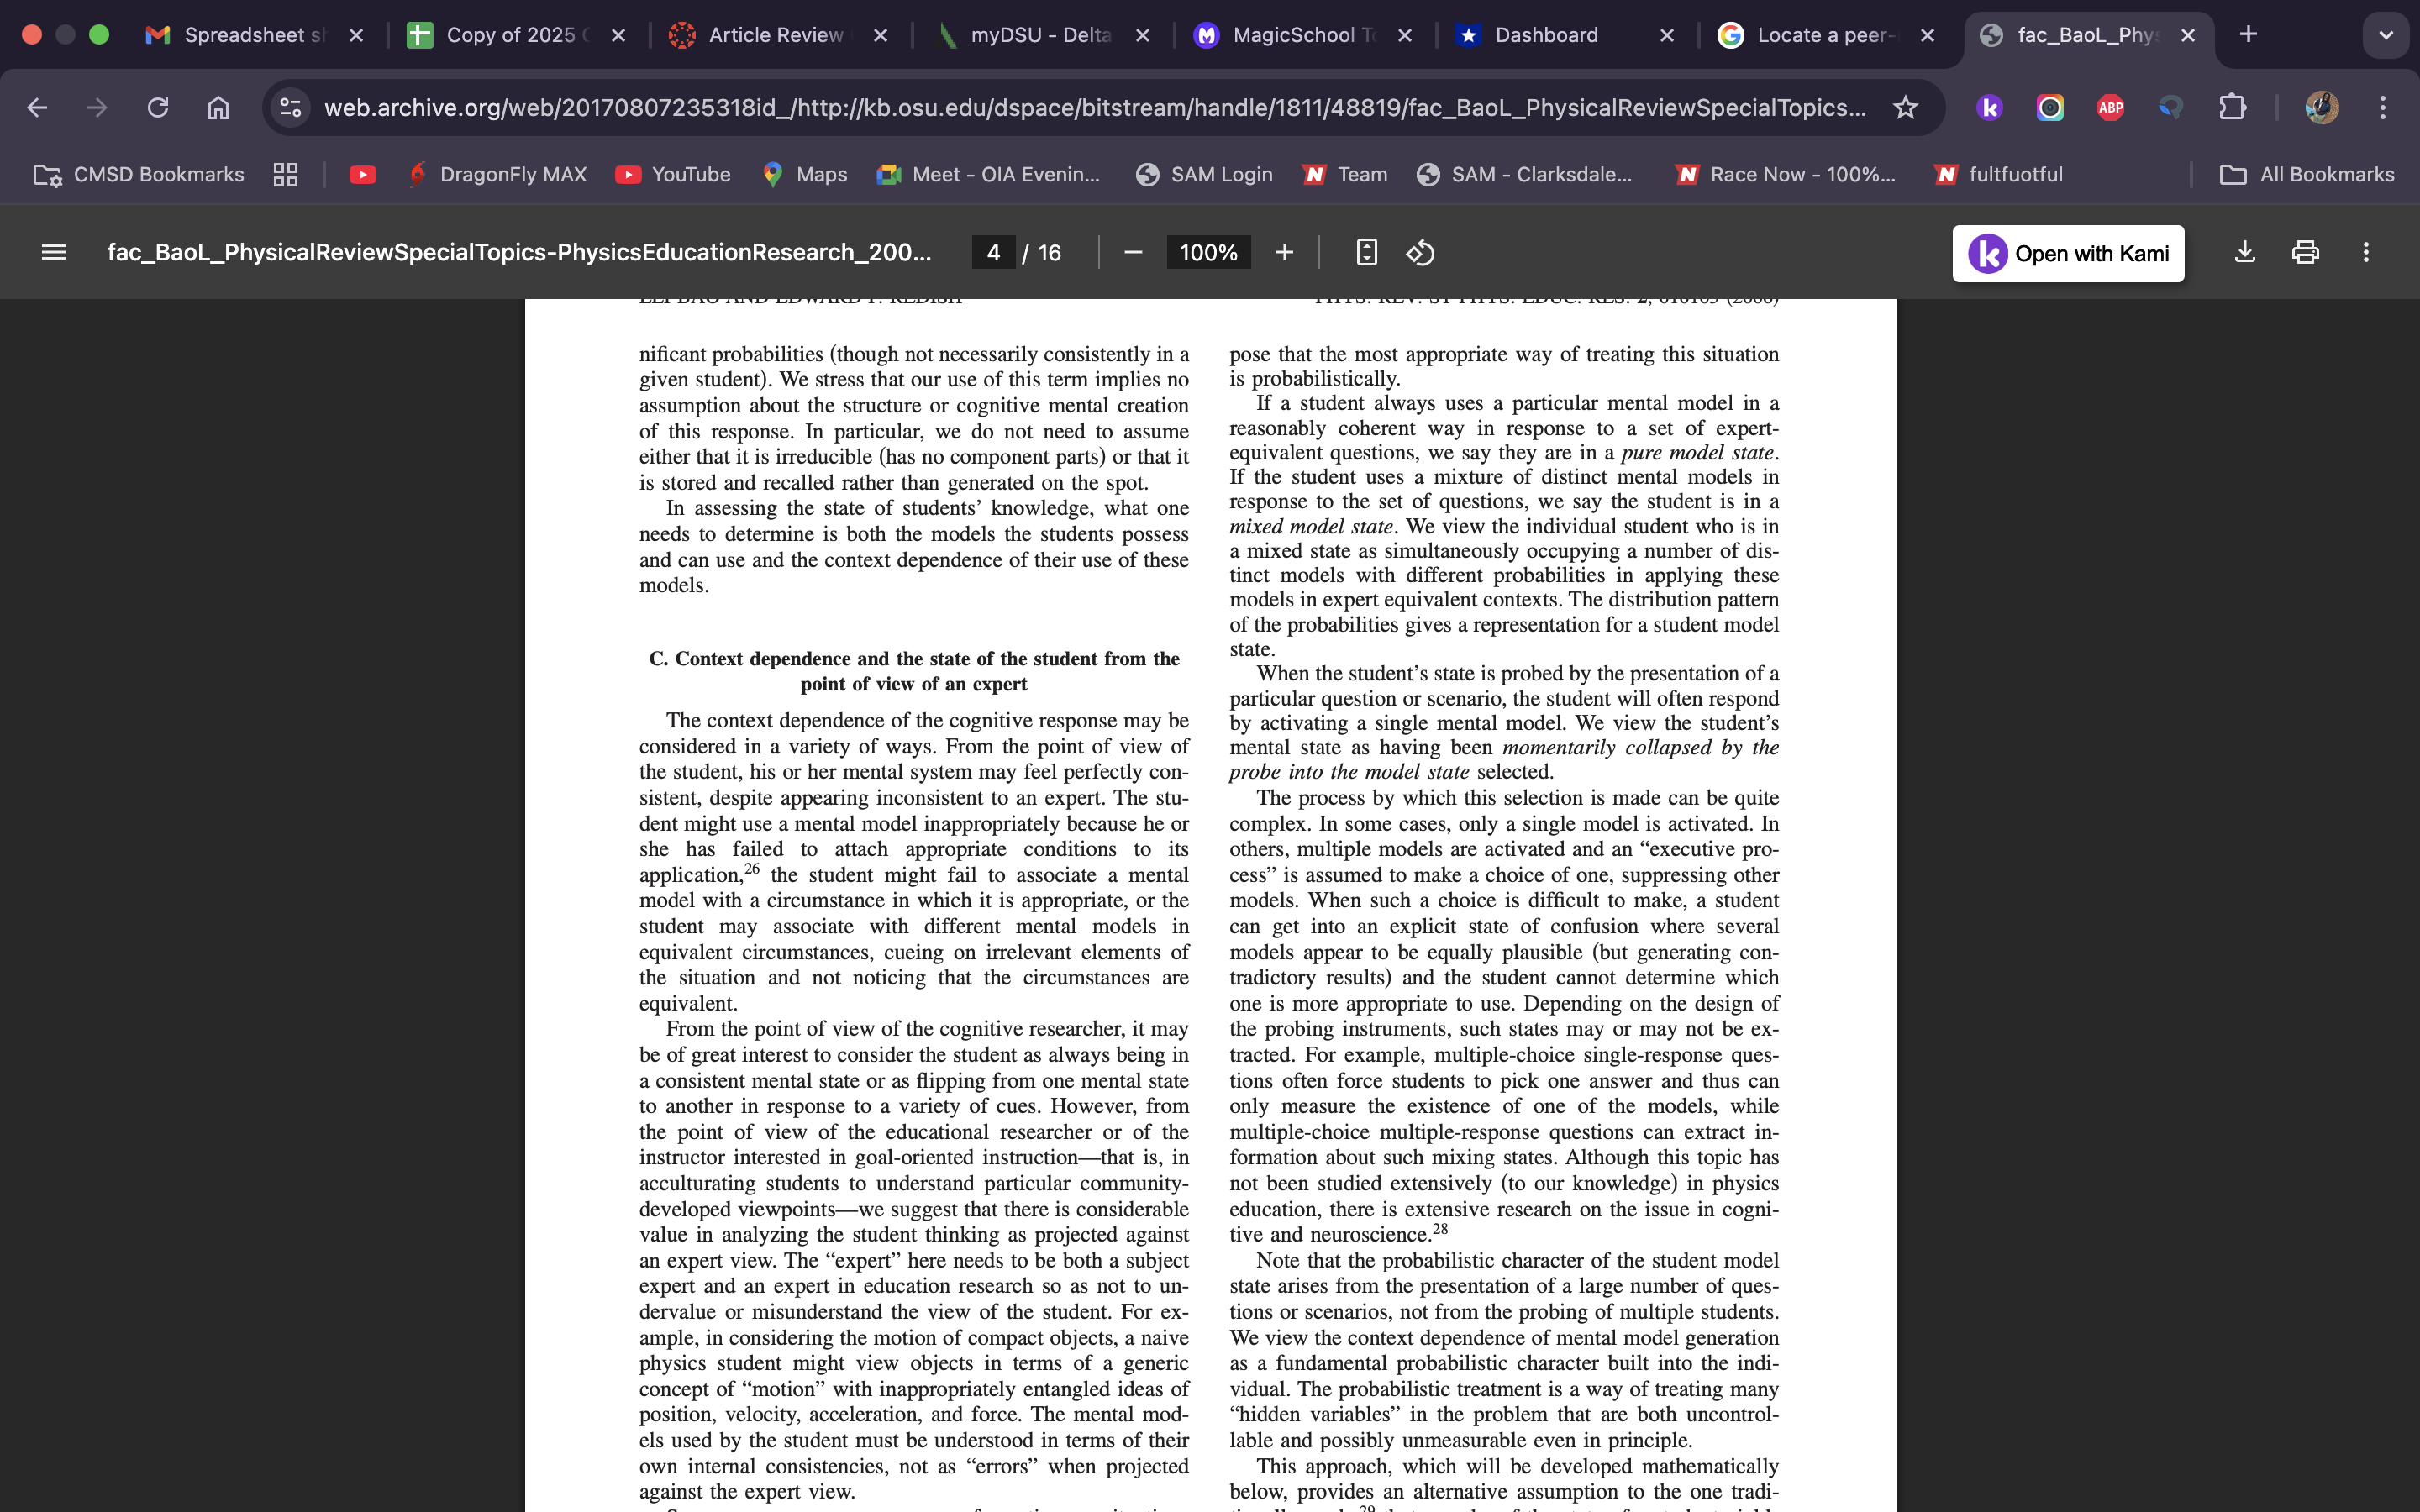Viewport: 2420px width, 1512px height.
Task: Open the Kami browser extension
Action: [x=1989, y=107]
